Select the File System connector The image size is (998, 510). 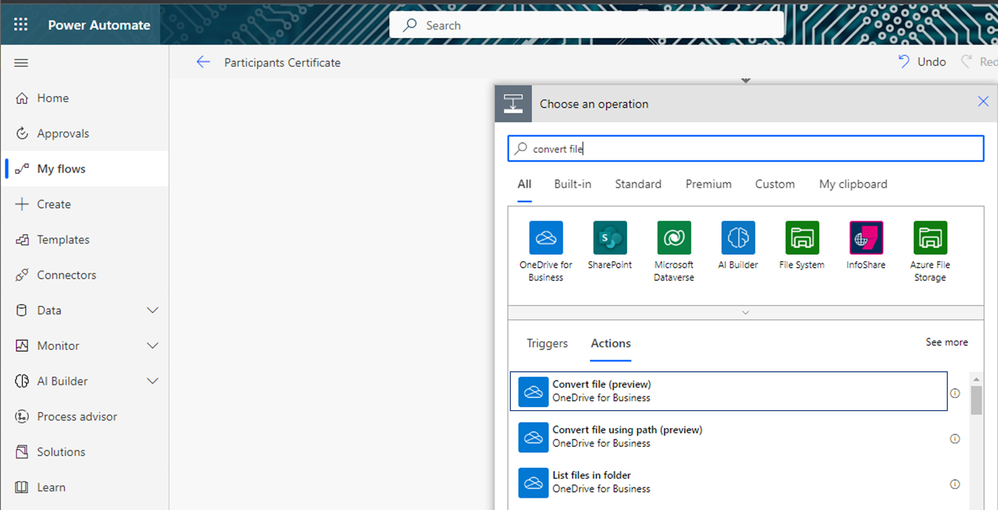click(802, 245)
